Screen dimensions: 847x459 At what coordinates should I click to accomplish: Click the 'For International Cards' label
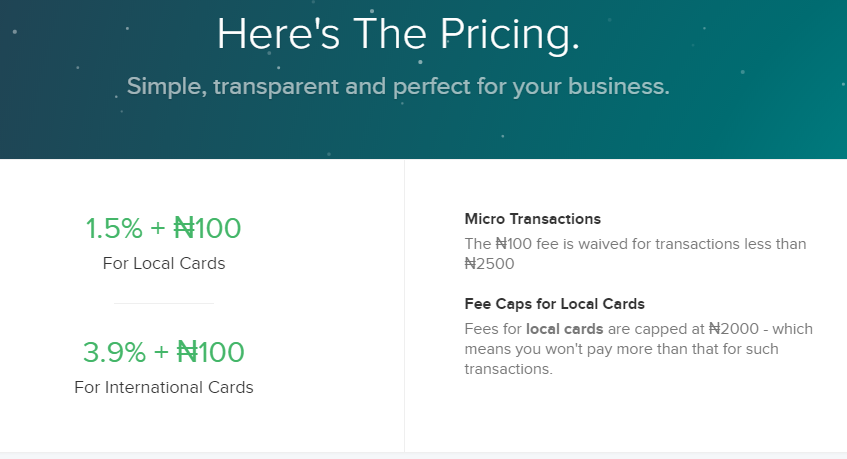[164, 387]
